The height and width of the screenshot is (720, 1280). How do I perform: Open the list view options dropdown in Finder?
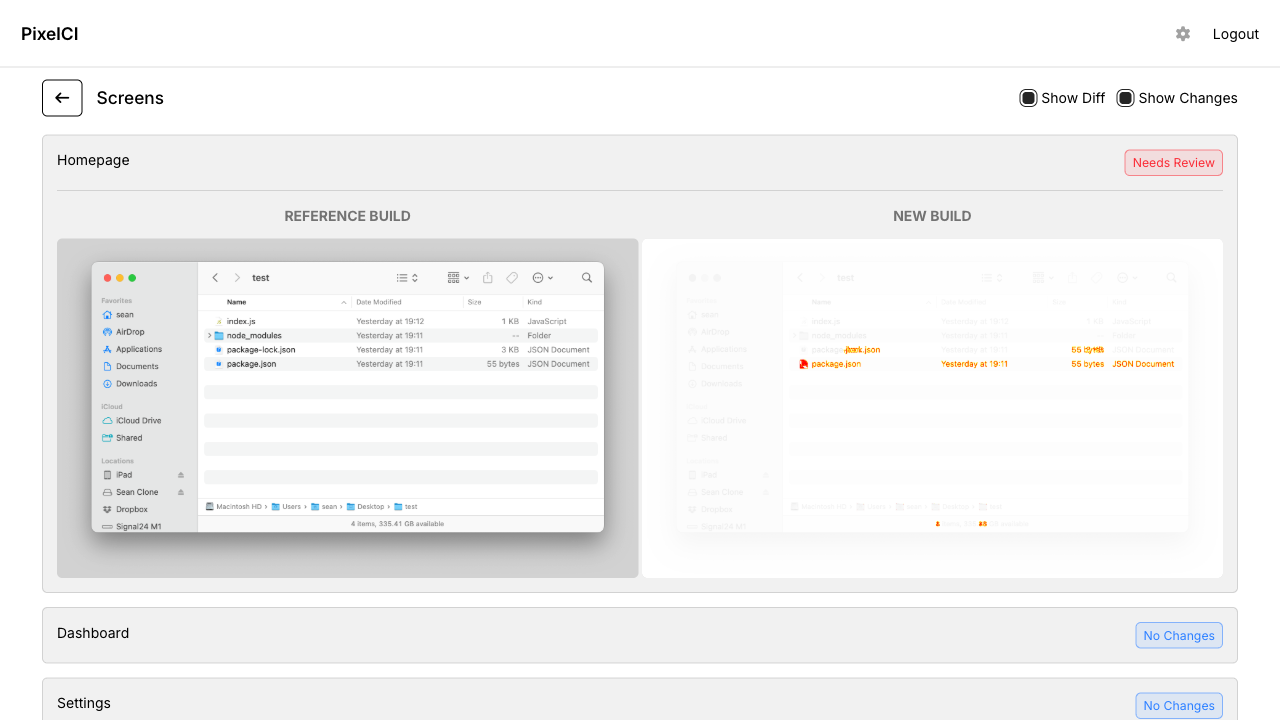407,278
